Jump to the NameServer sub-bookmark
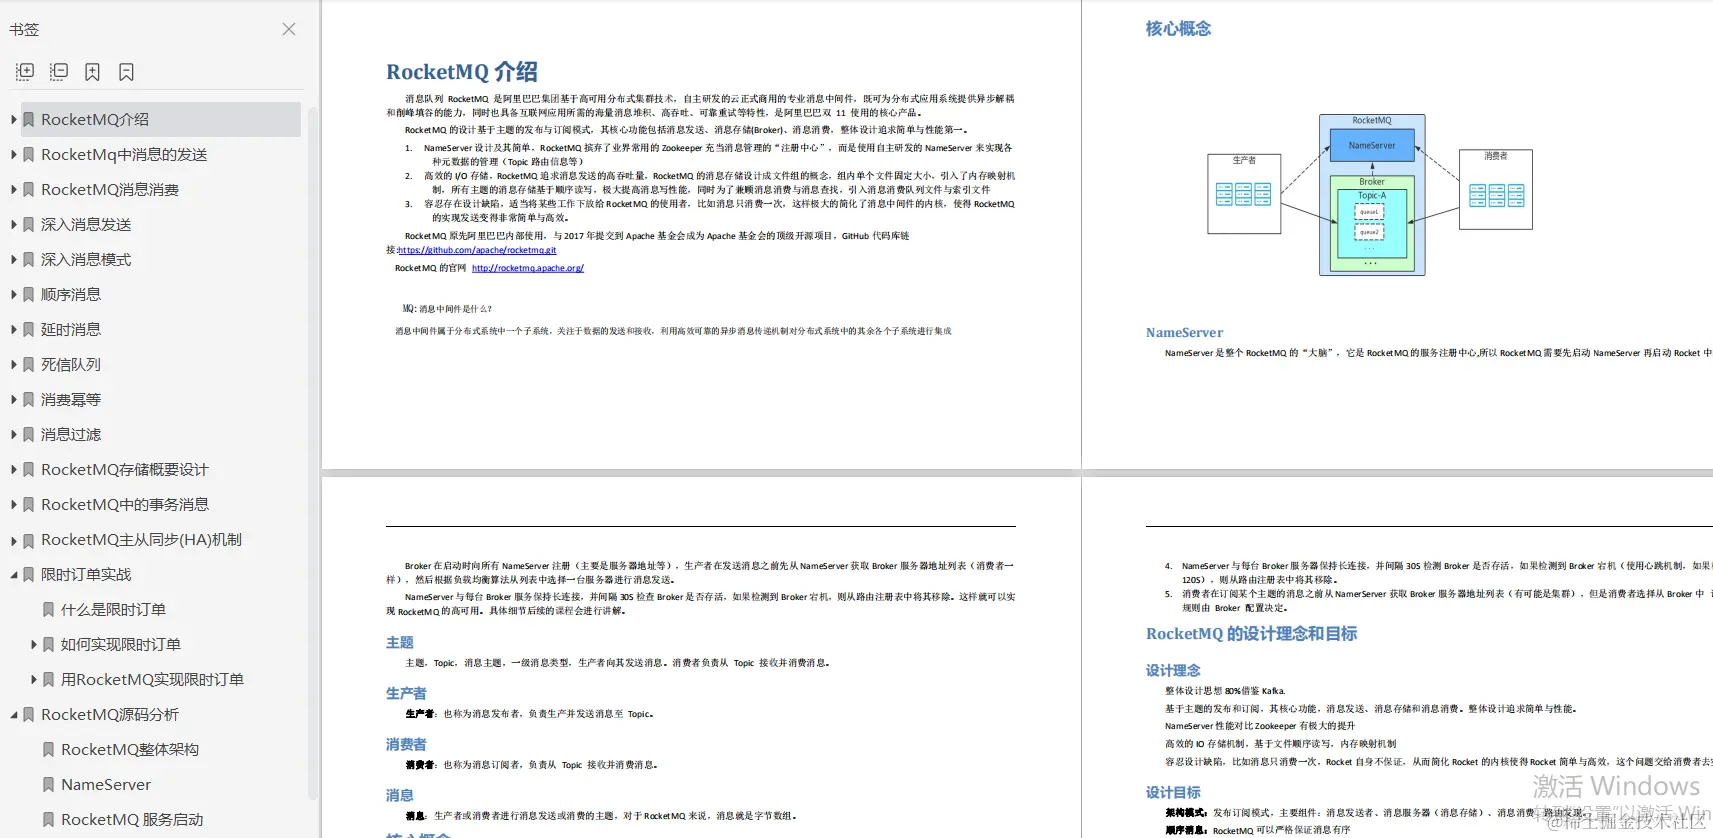The width and height of the screenshot is (1713, 838). (106, 784)
